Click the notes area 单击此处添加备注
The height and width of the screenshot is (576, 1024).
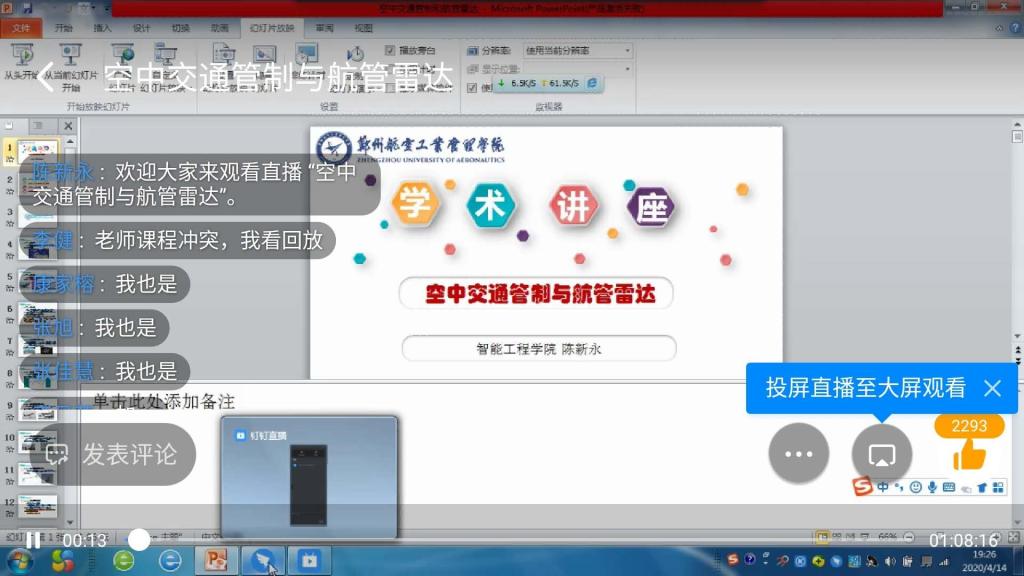pos(163,401)
